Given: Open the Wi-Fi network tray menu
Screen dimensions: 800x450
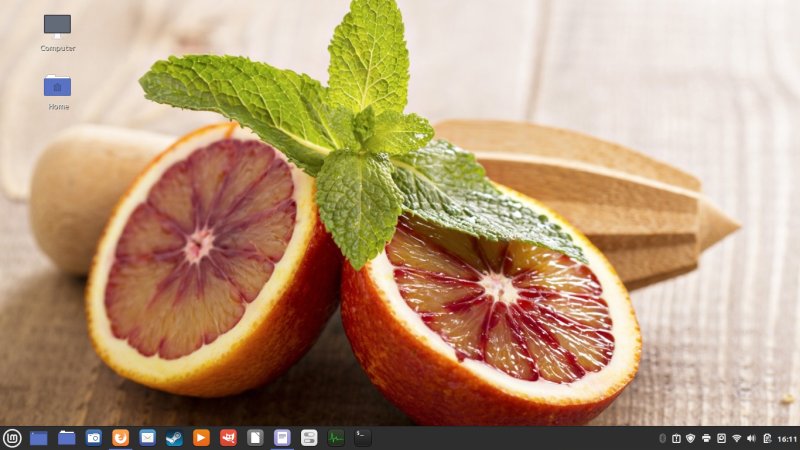Looking at the screenshot, I should pos(736,438).
